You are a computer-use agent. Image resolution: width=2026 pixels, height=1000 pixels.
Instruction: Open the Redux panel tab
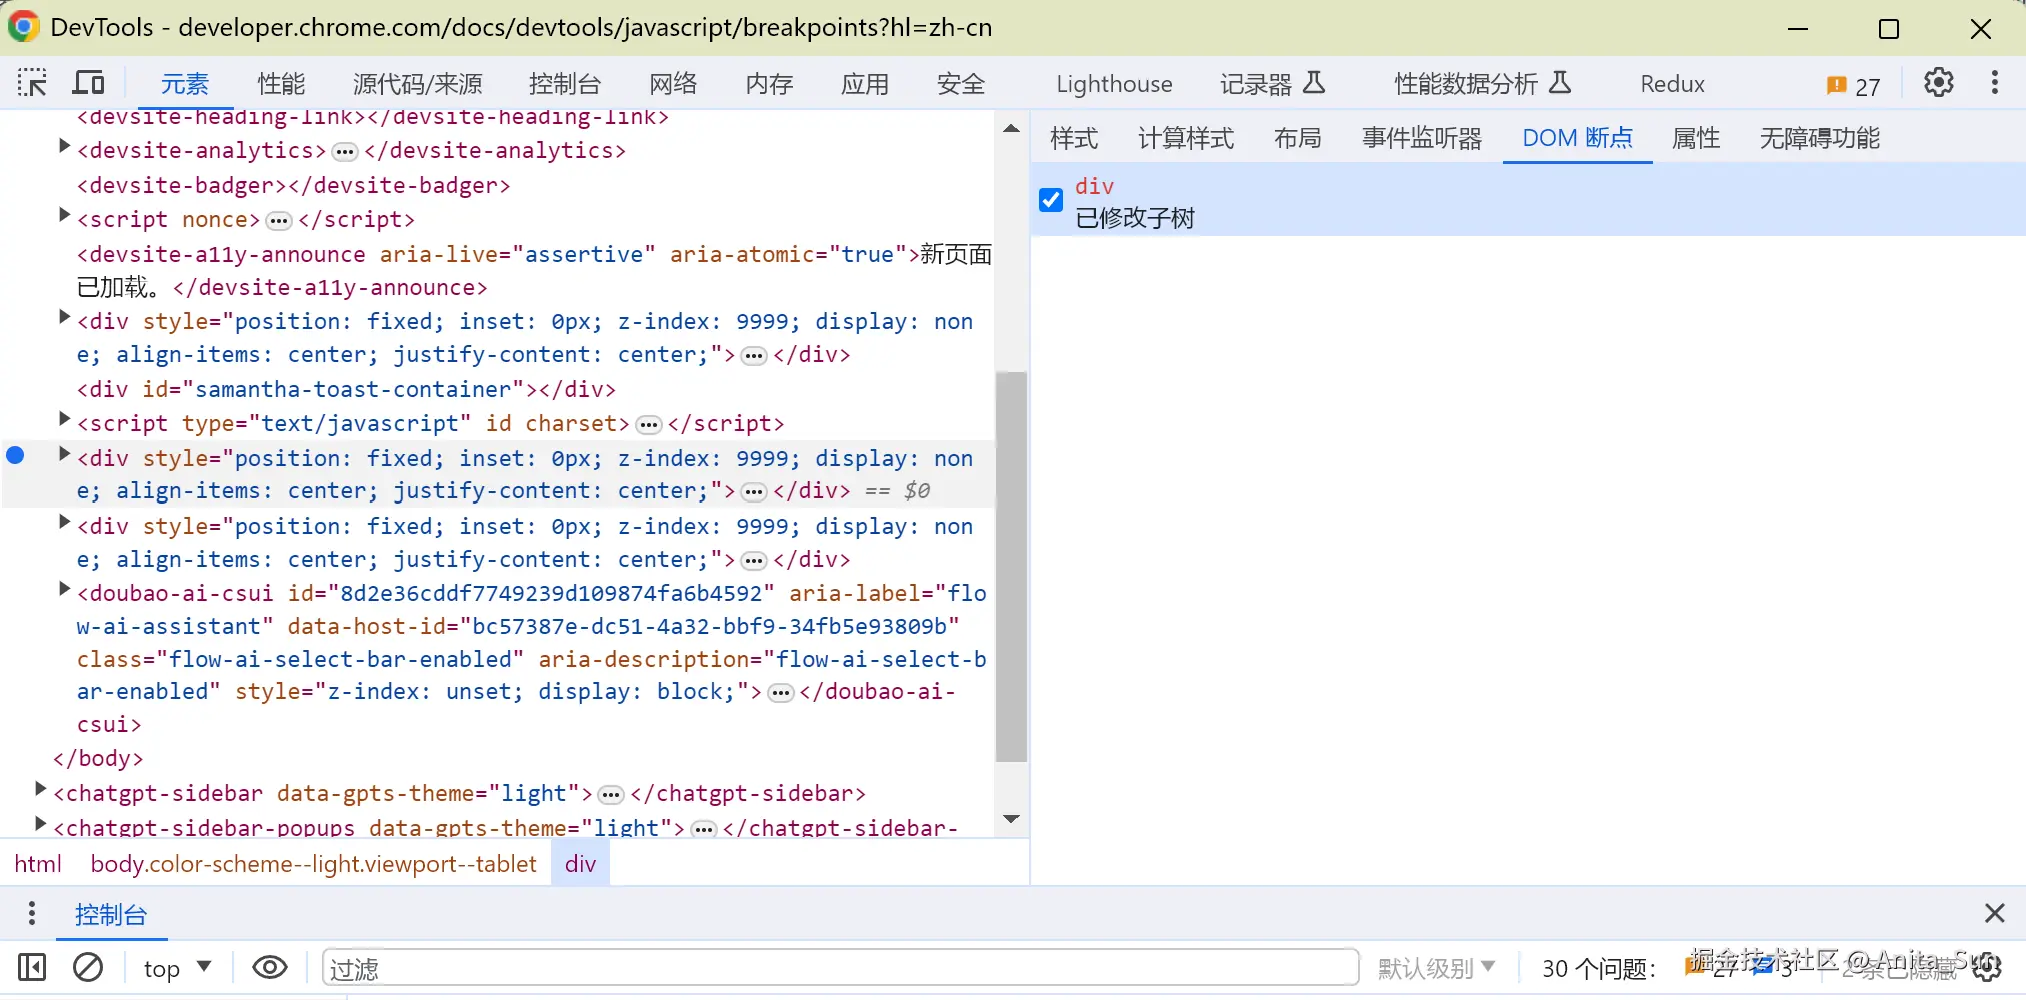(1672, 84)
